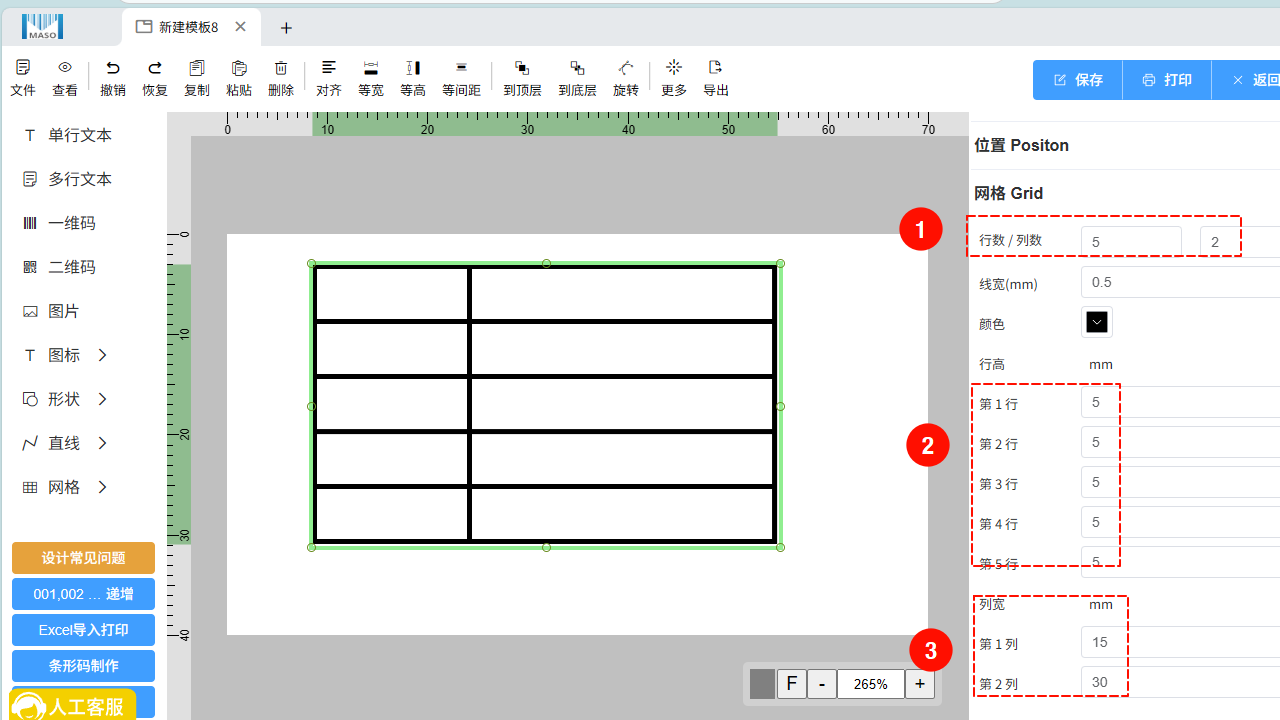This screenshot has width=1280, height=720.
Task: Expand the 形状 shapes submenu
Action: point(65,399)
